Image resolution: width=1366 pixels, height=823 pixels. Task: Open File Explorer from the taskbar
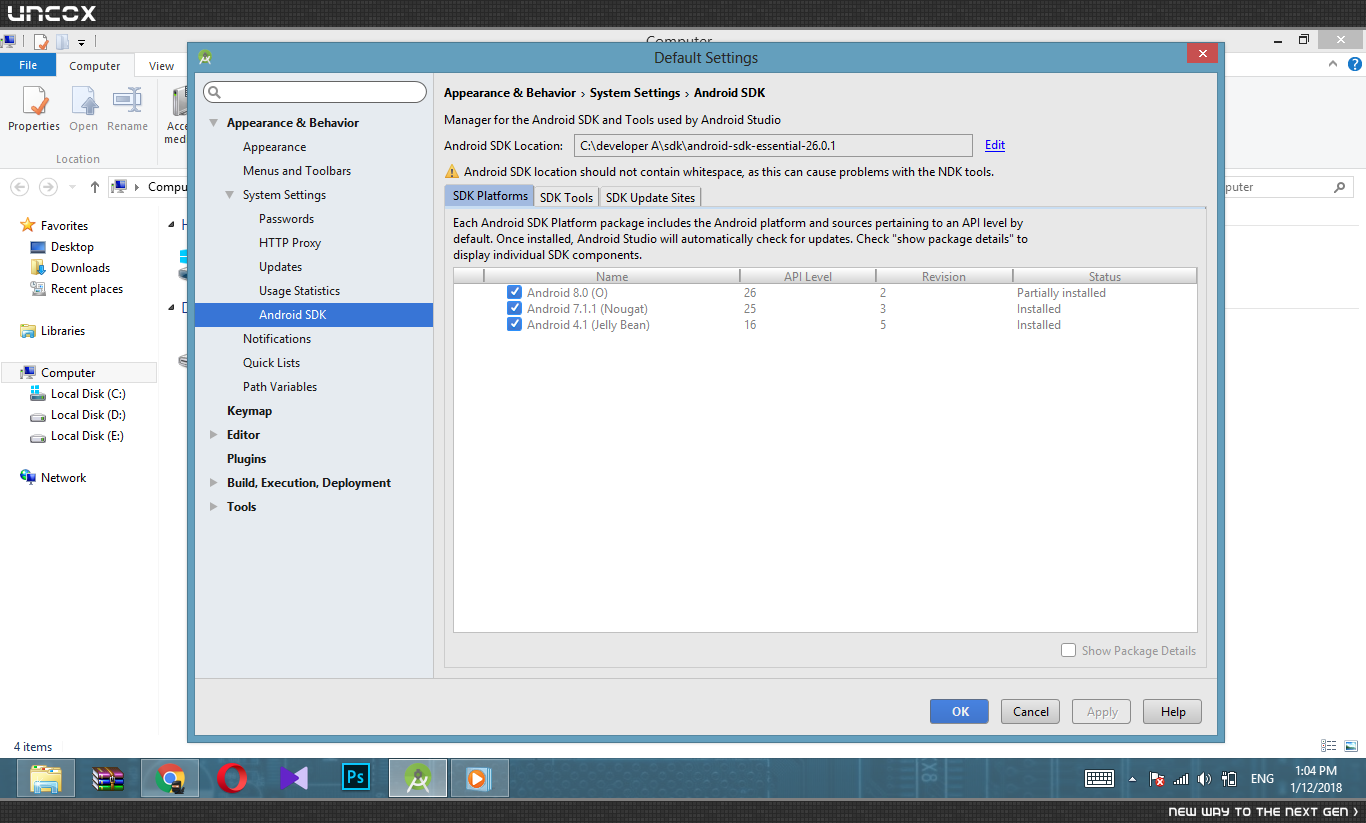pyautogui.click(x=46, y=778)
